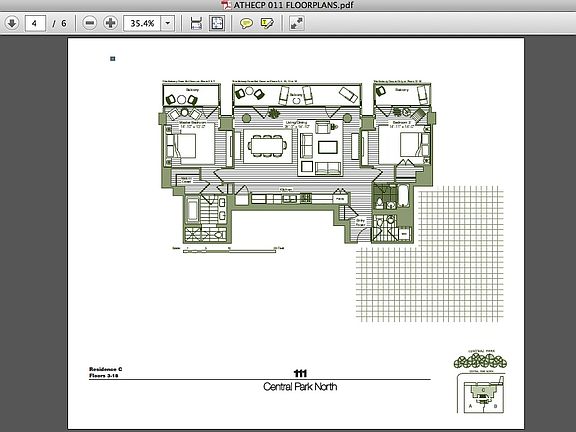Add a sticky note comment

click(246, 24)
